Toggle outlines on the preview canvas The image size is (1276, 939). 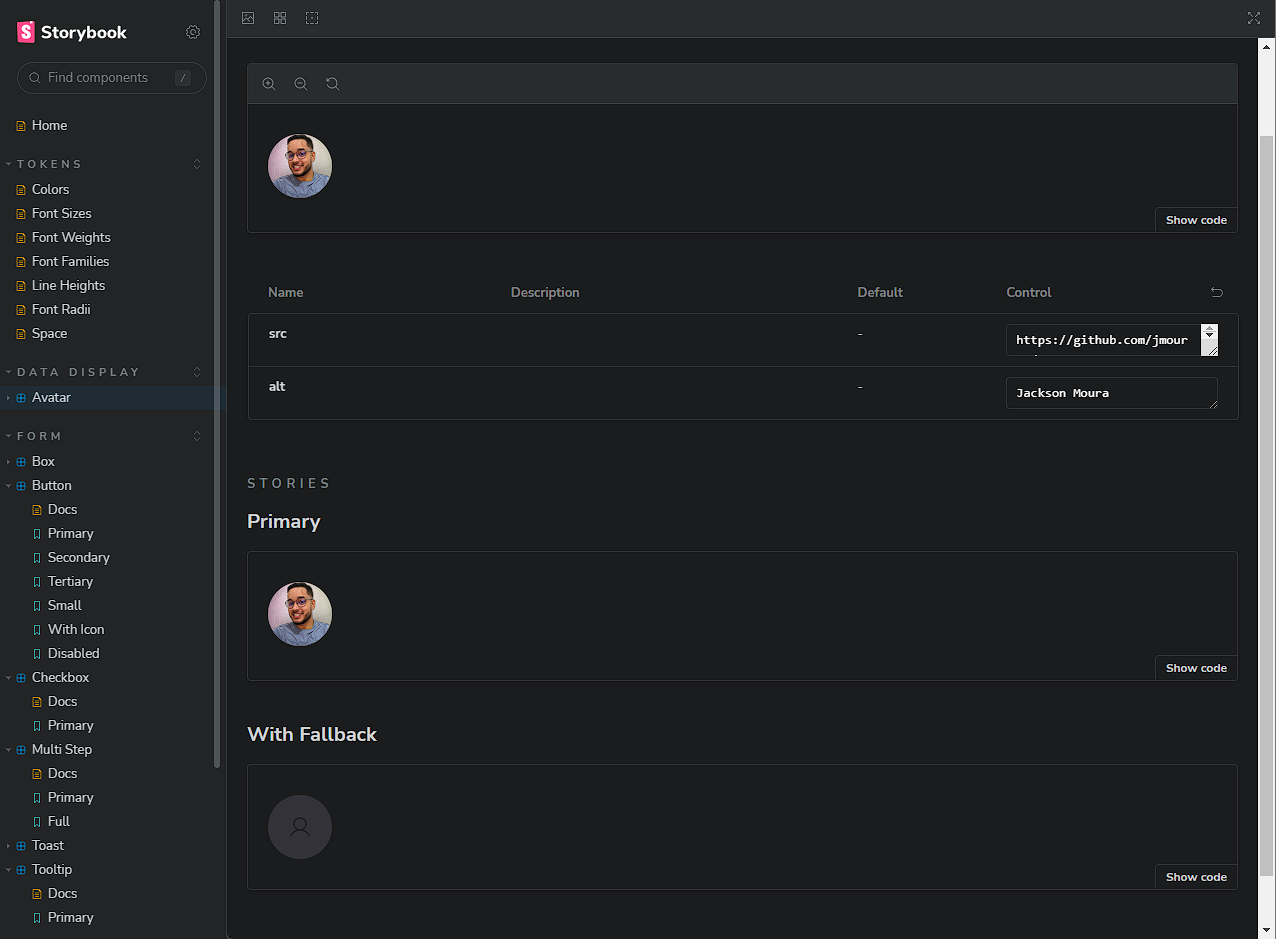[312, 18]
